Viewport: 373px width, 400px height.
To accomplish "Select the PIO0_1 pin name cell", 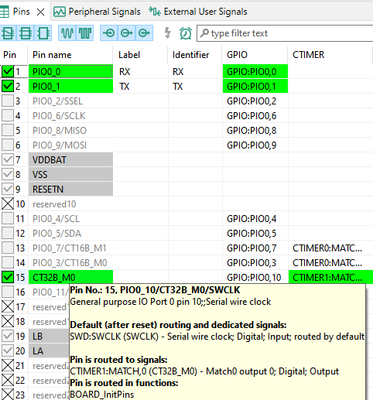I will 71,86.
